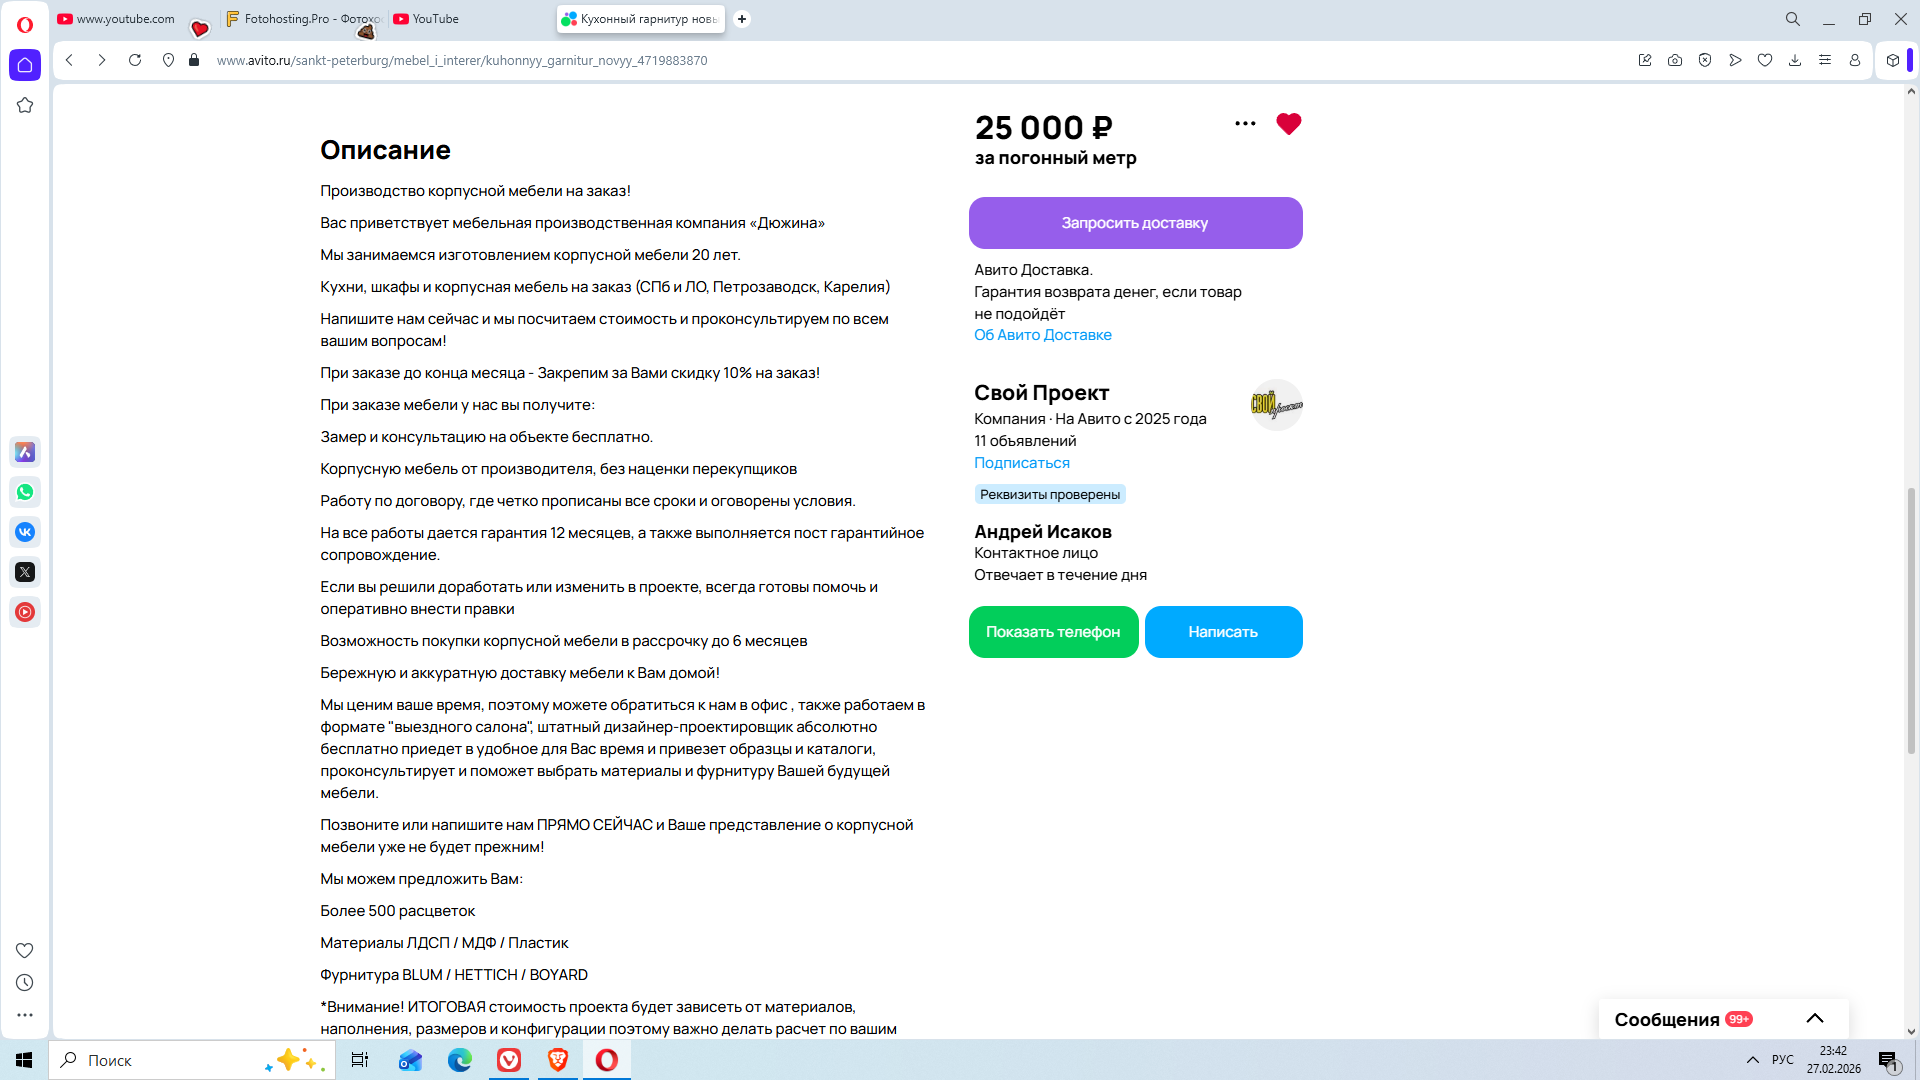The width and height of the screenshot is (1920, 1080).
Task: Toggle favorite heart on the listing
Action: pyautogui.click(x=1288, y=124)
